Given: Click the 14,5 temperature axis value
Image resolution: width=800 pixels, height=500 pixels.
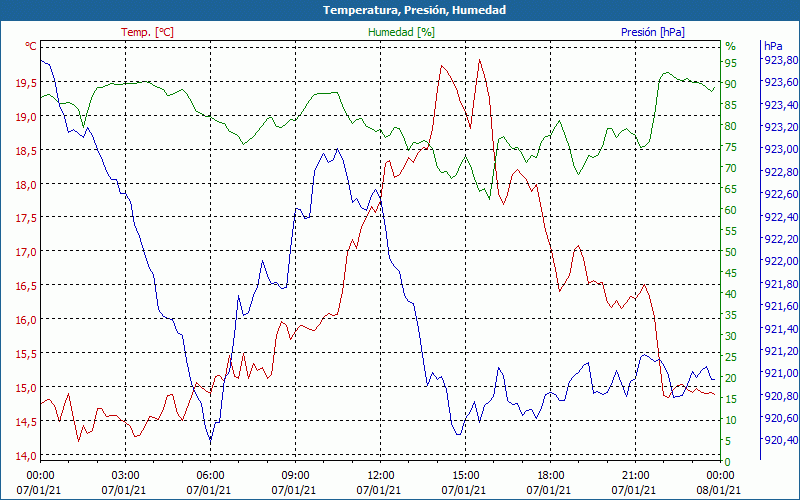Looking at the screenshot, I should click(x=27, y=422).
